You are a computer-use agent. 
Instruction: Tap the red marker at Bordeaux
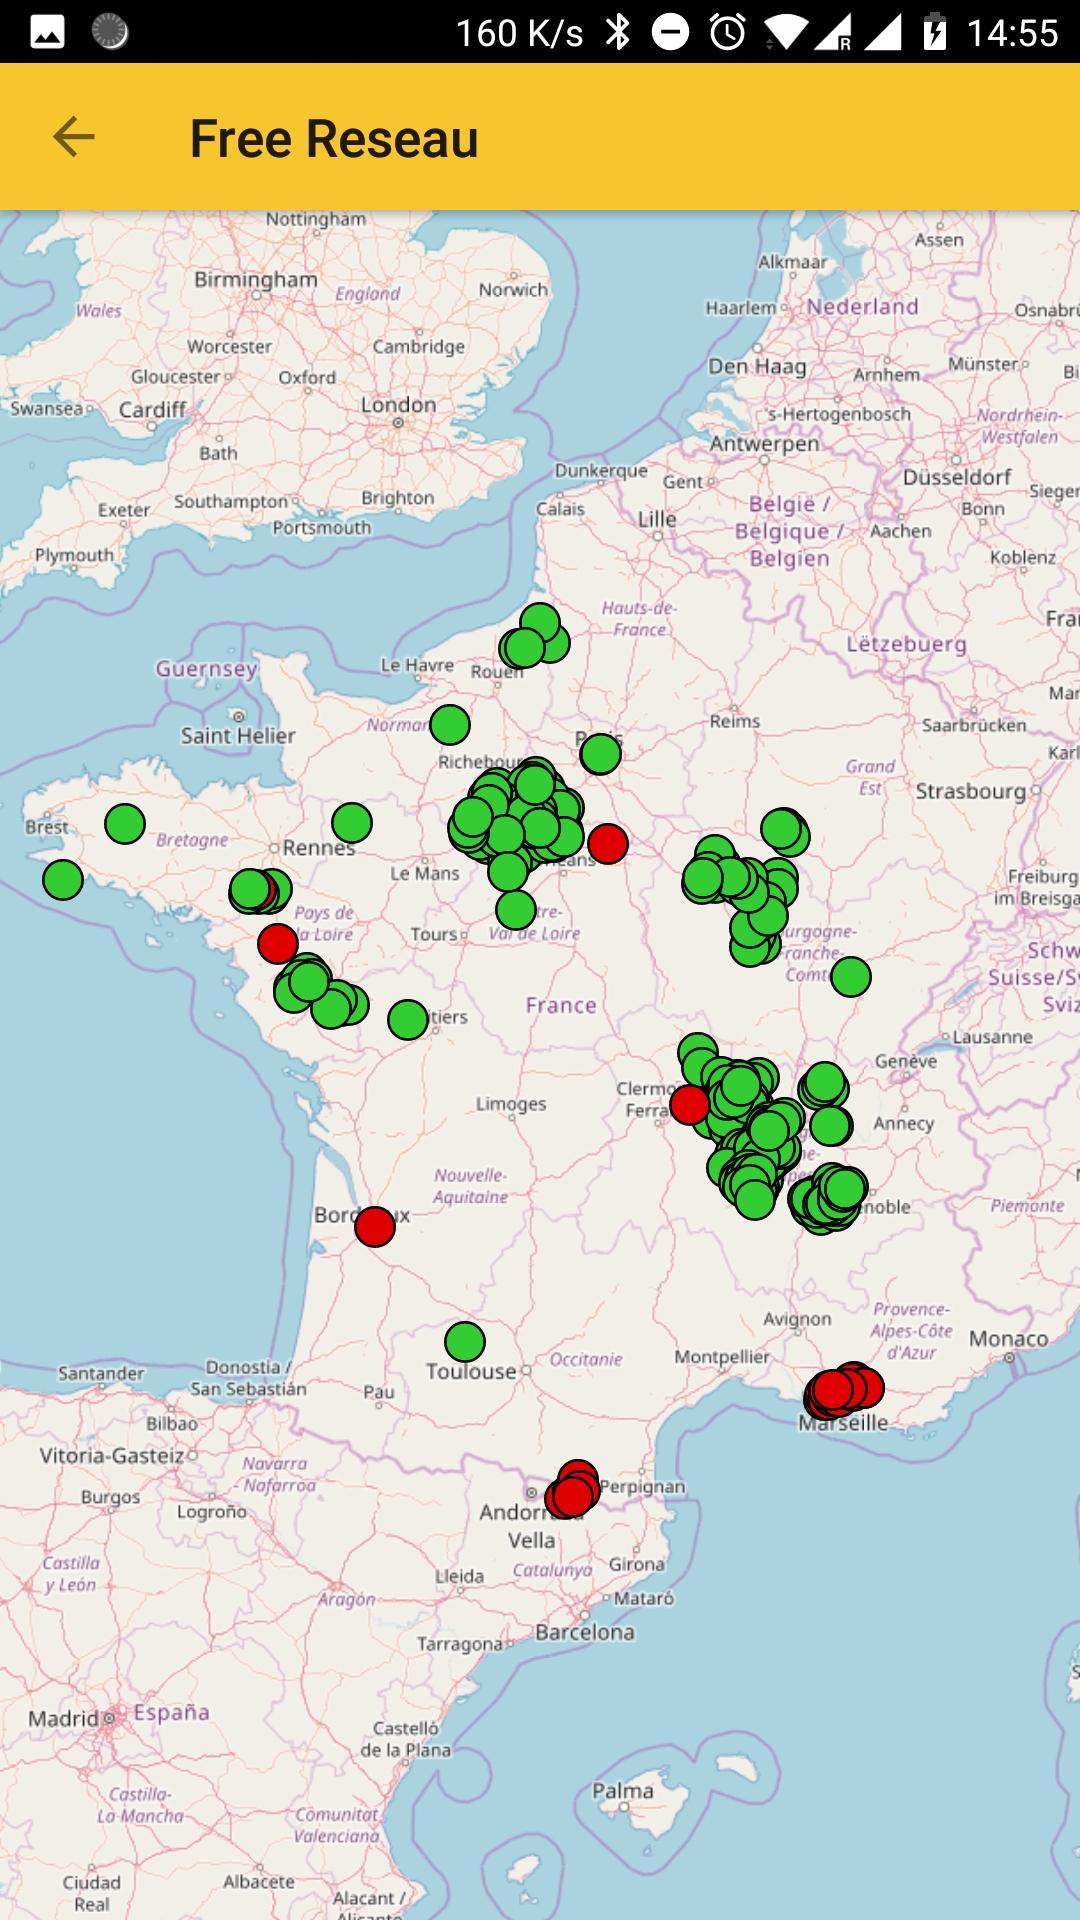pyautogui.click(x=375, y=1226)
